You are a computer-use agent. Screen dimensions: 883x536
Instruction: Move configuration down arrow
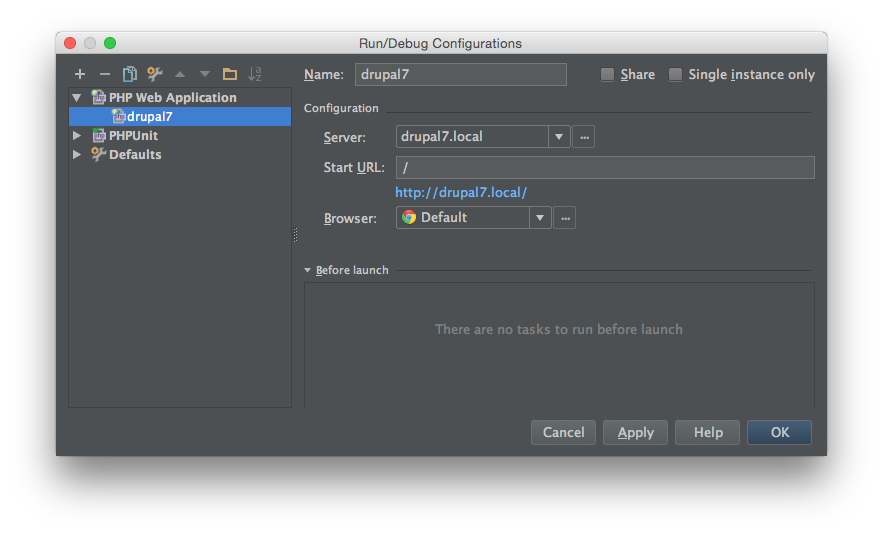click(x=204, y=74)
